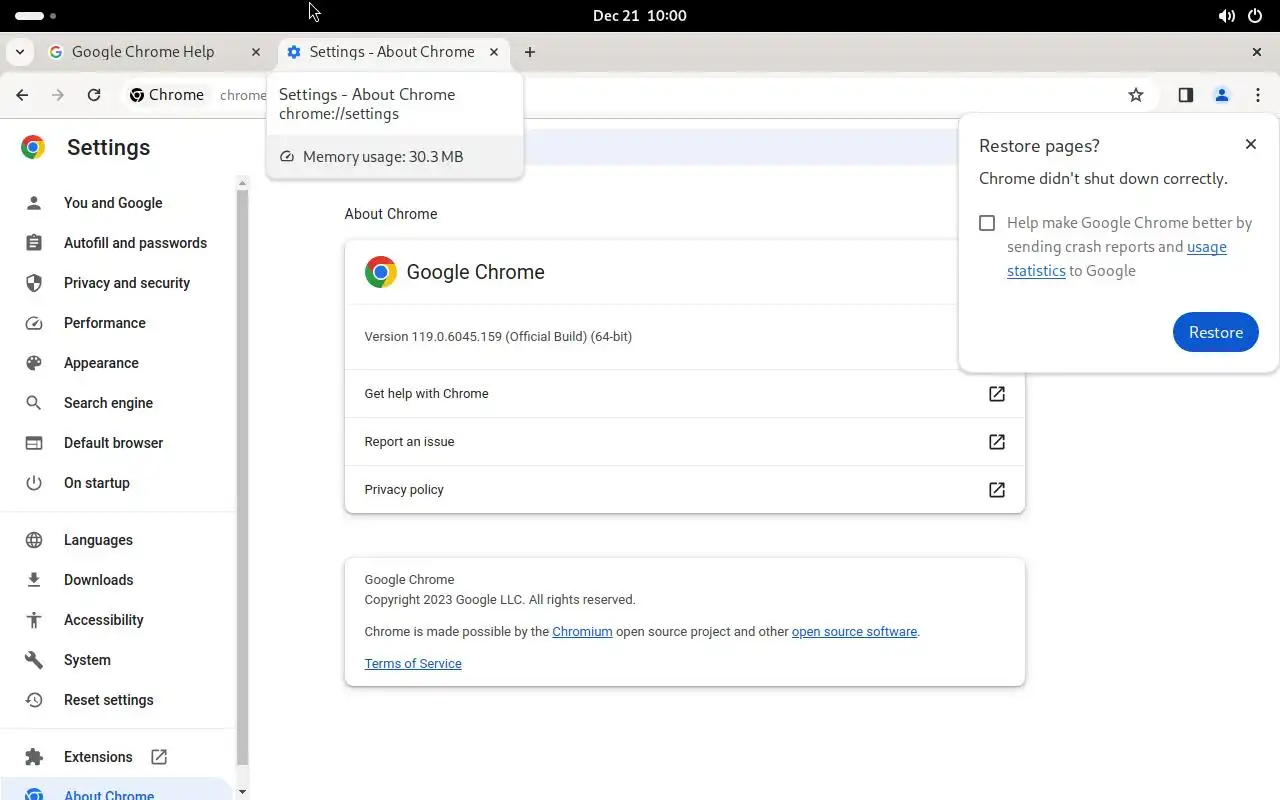Click the puzzle icon beside Extensions
The width and height of the screenshot is (1280, 800).
[x=34, y=757]
